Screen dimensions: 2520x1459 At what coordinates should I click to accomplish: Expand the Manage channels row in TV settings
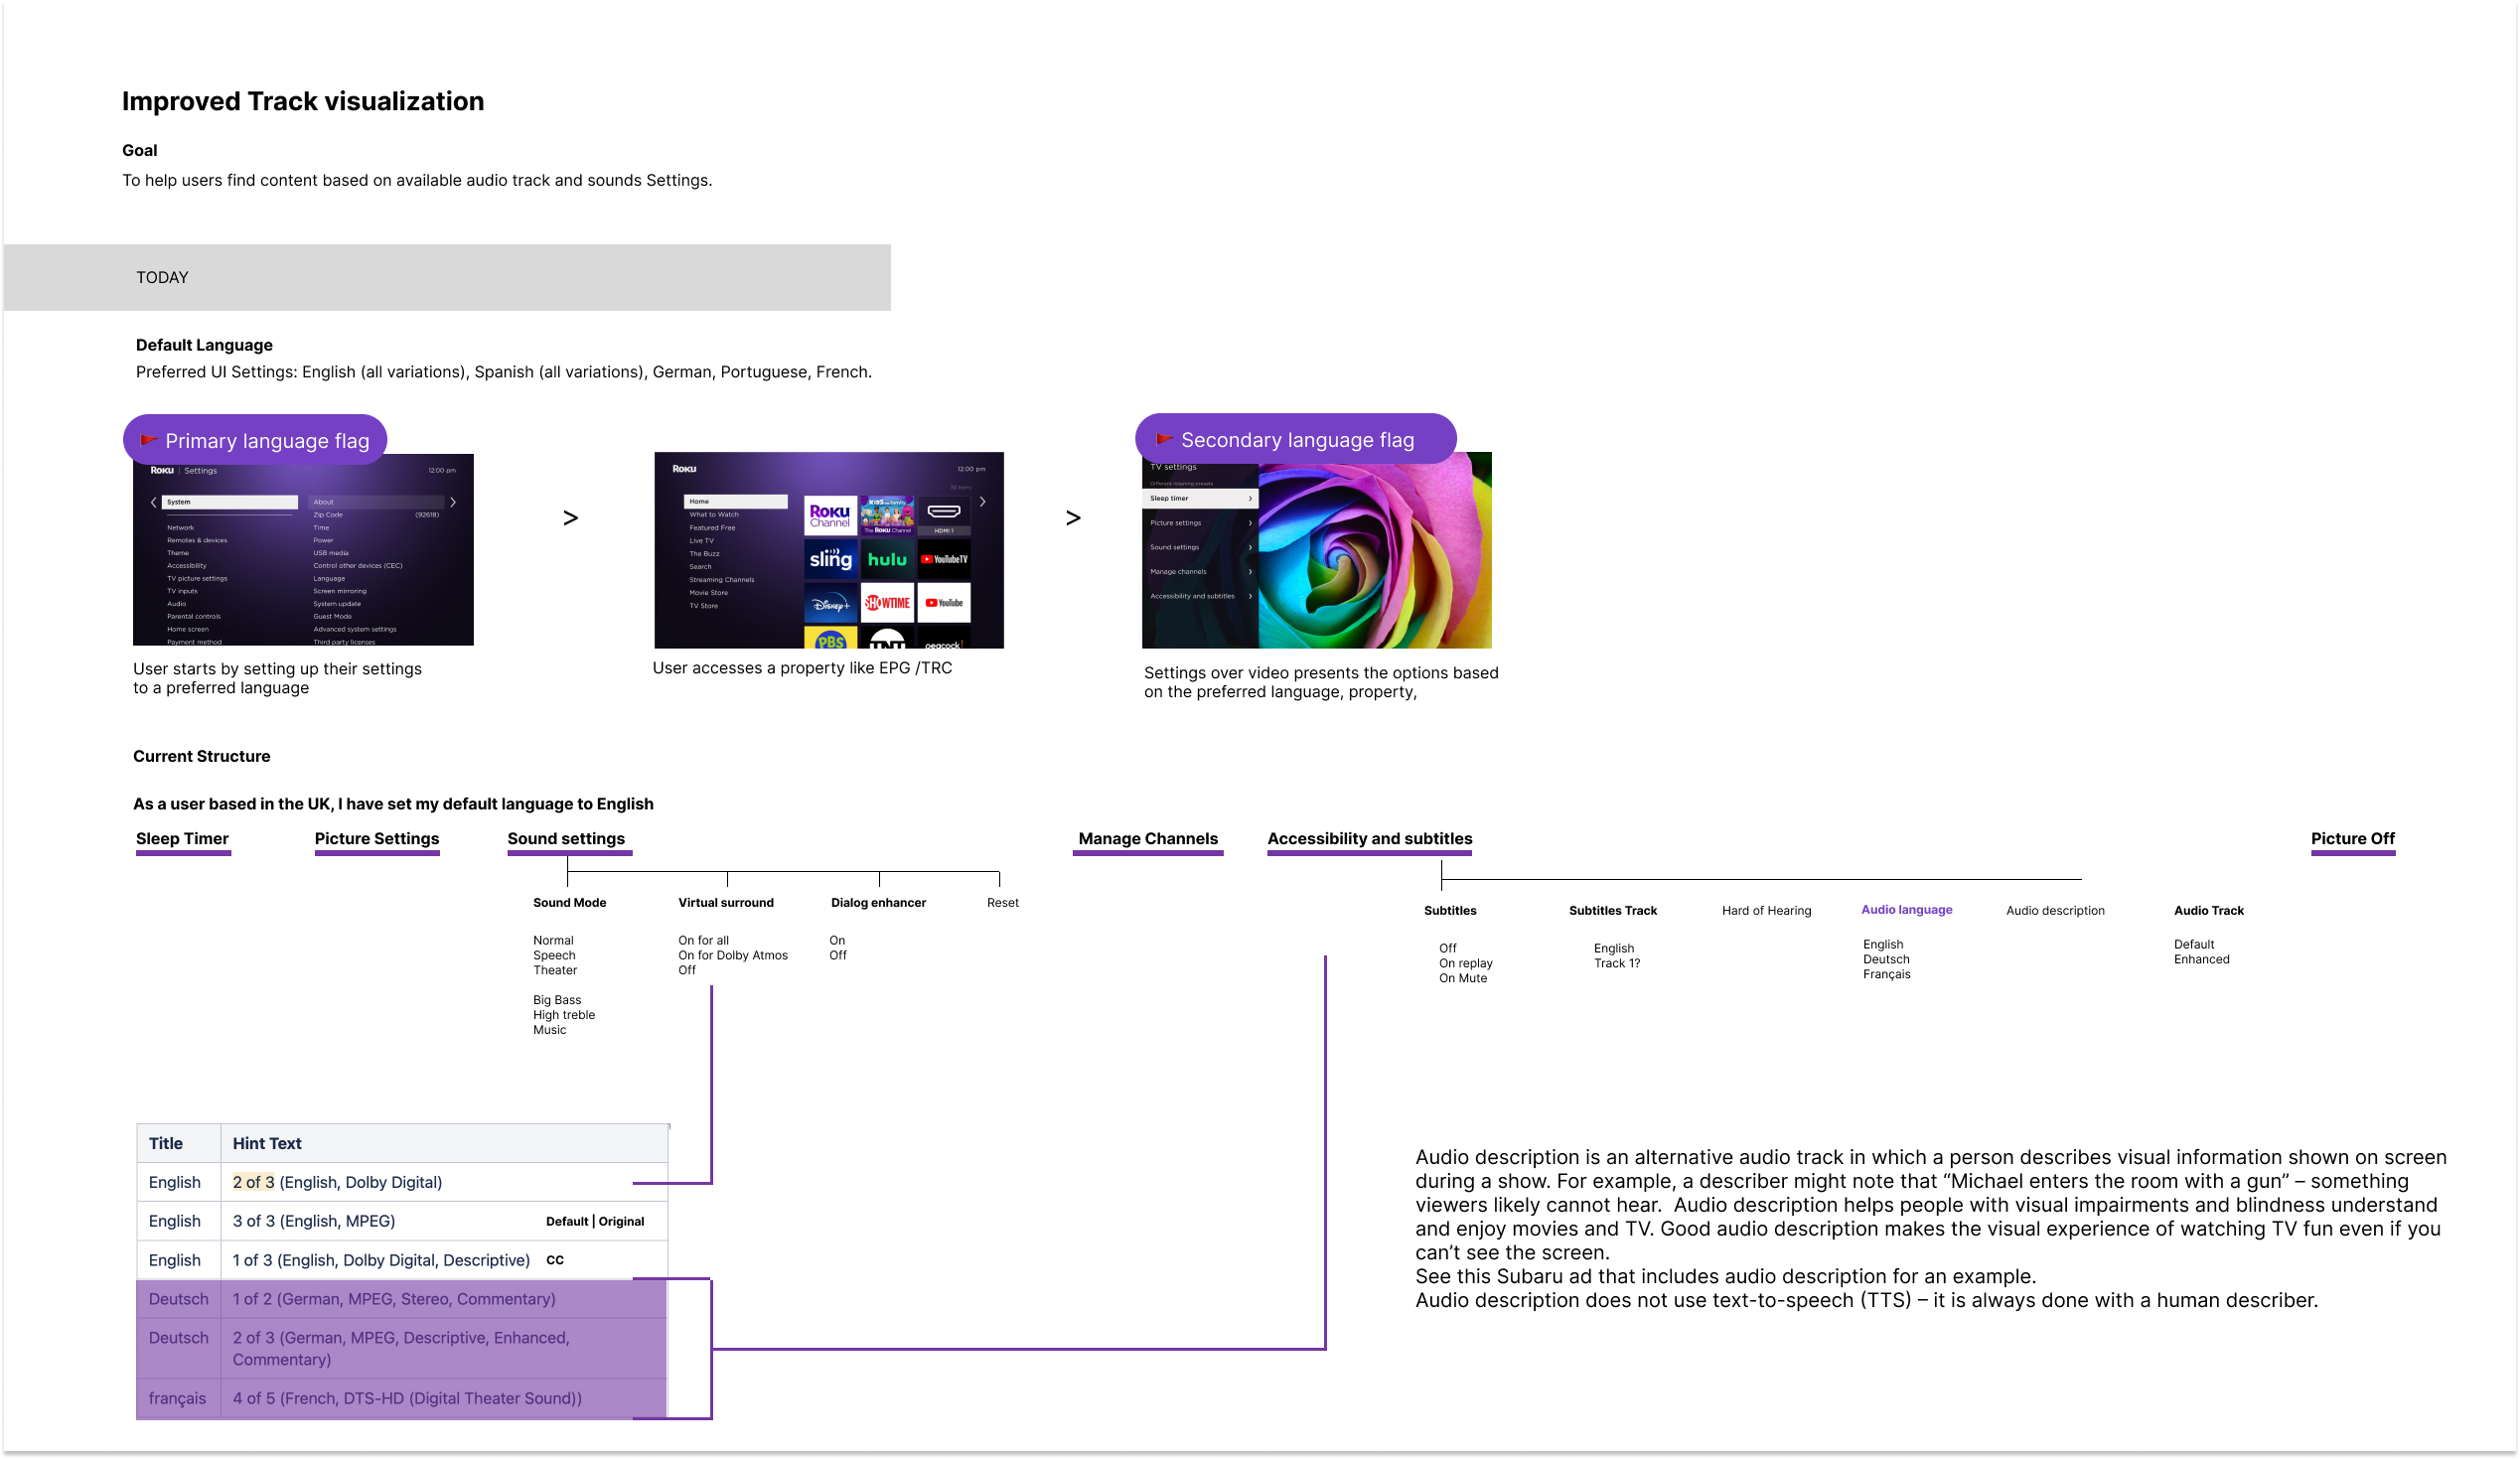point(1199,572)
